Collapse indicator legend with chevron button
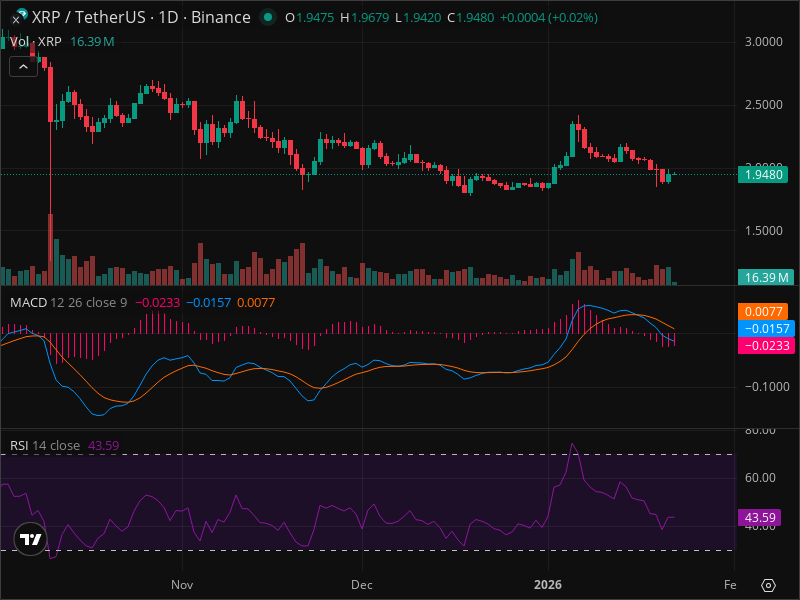This screenshot has height=600, width=800. click(x=23, y=67)
